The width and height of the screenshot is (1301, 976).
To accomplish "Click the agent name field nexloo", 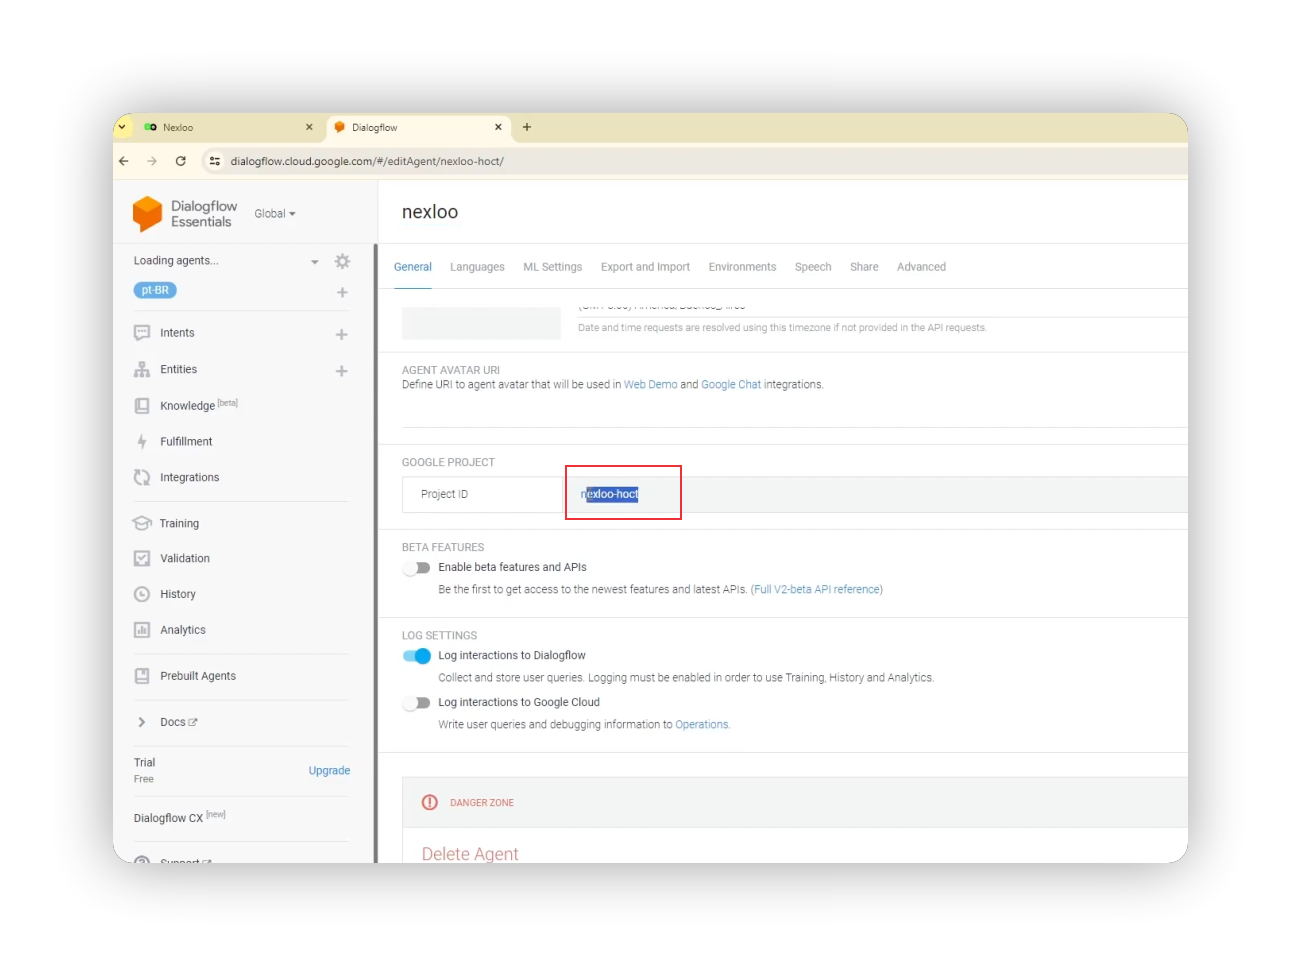I will pyautogui.click(x=430, y=212).
